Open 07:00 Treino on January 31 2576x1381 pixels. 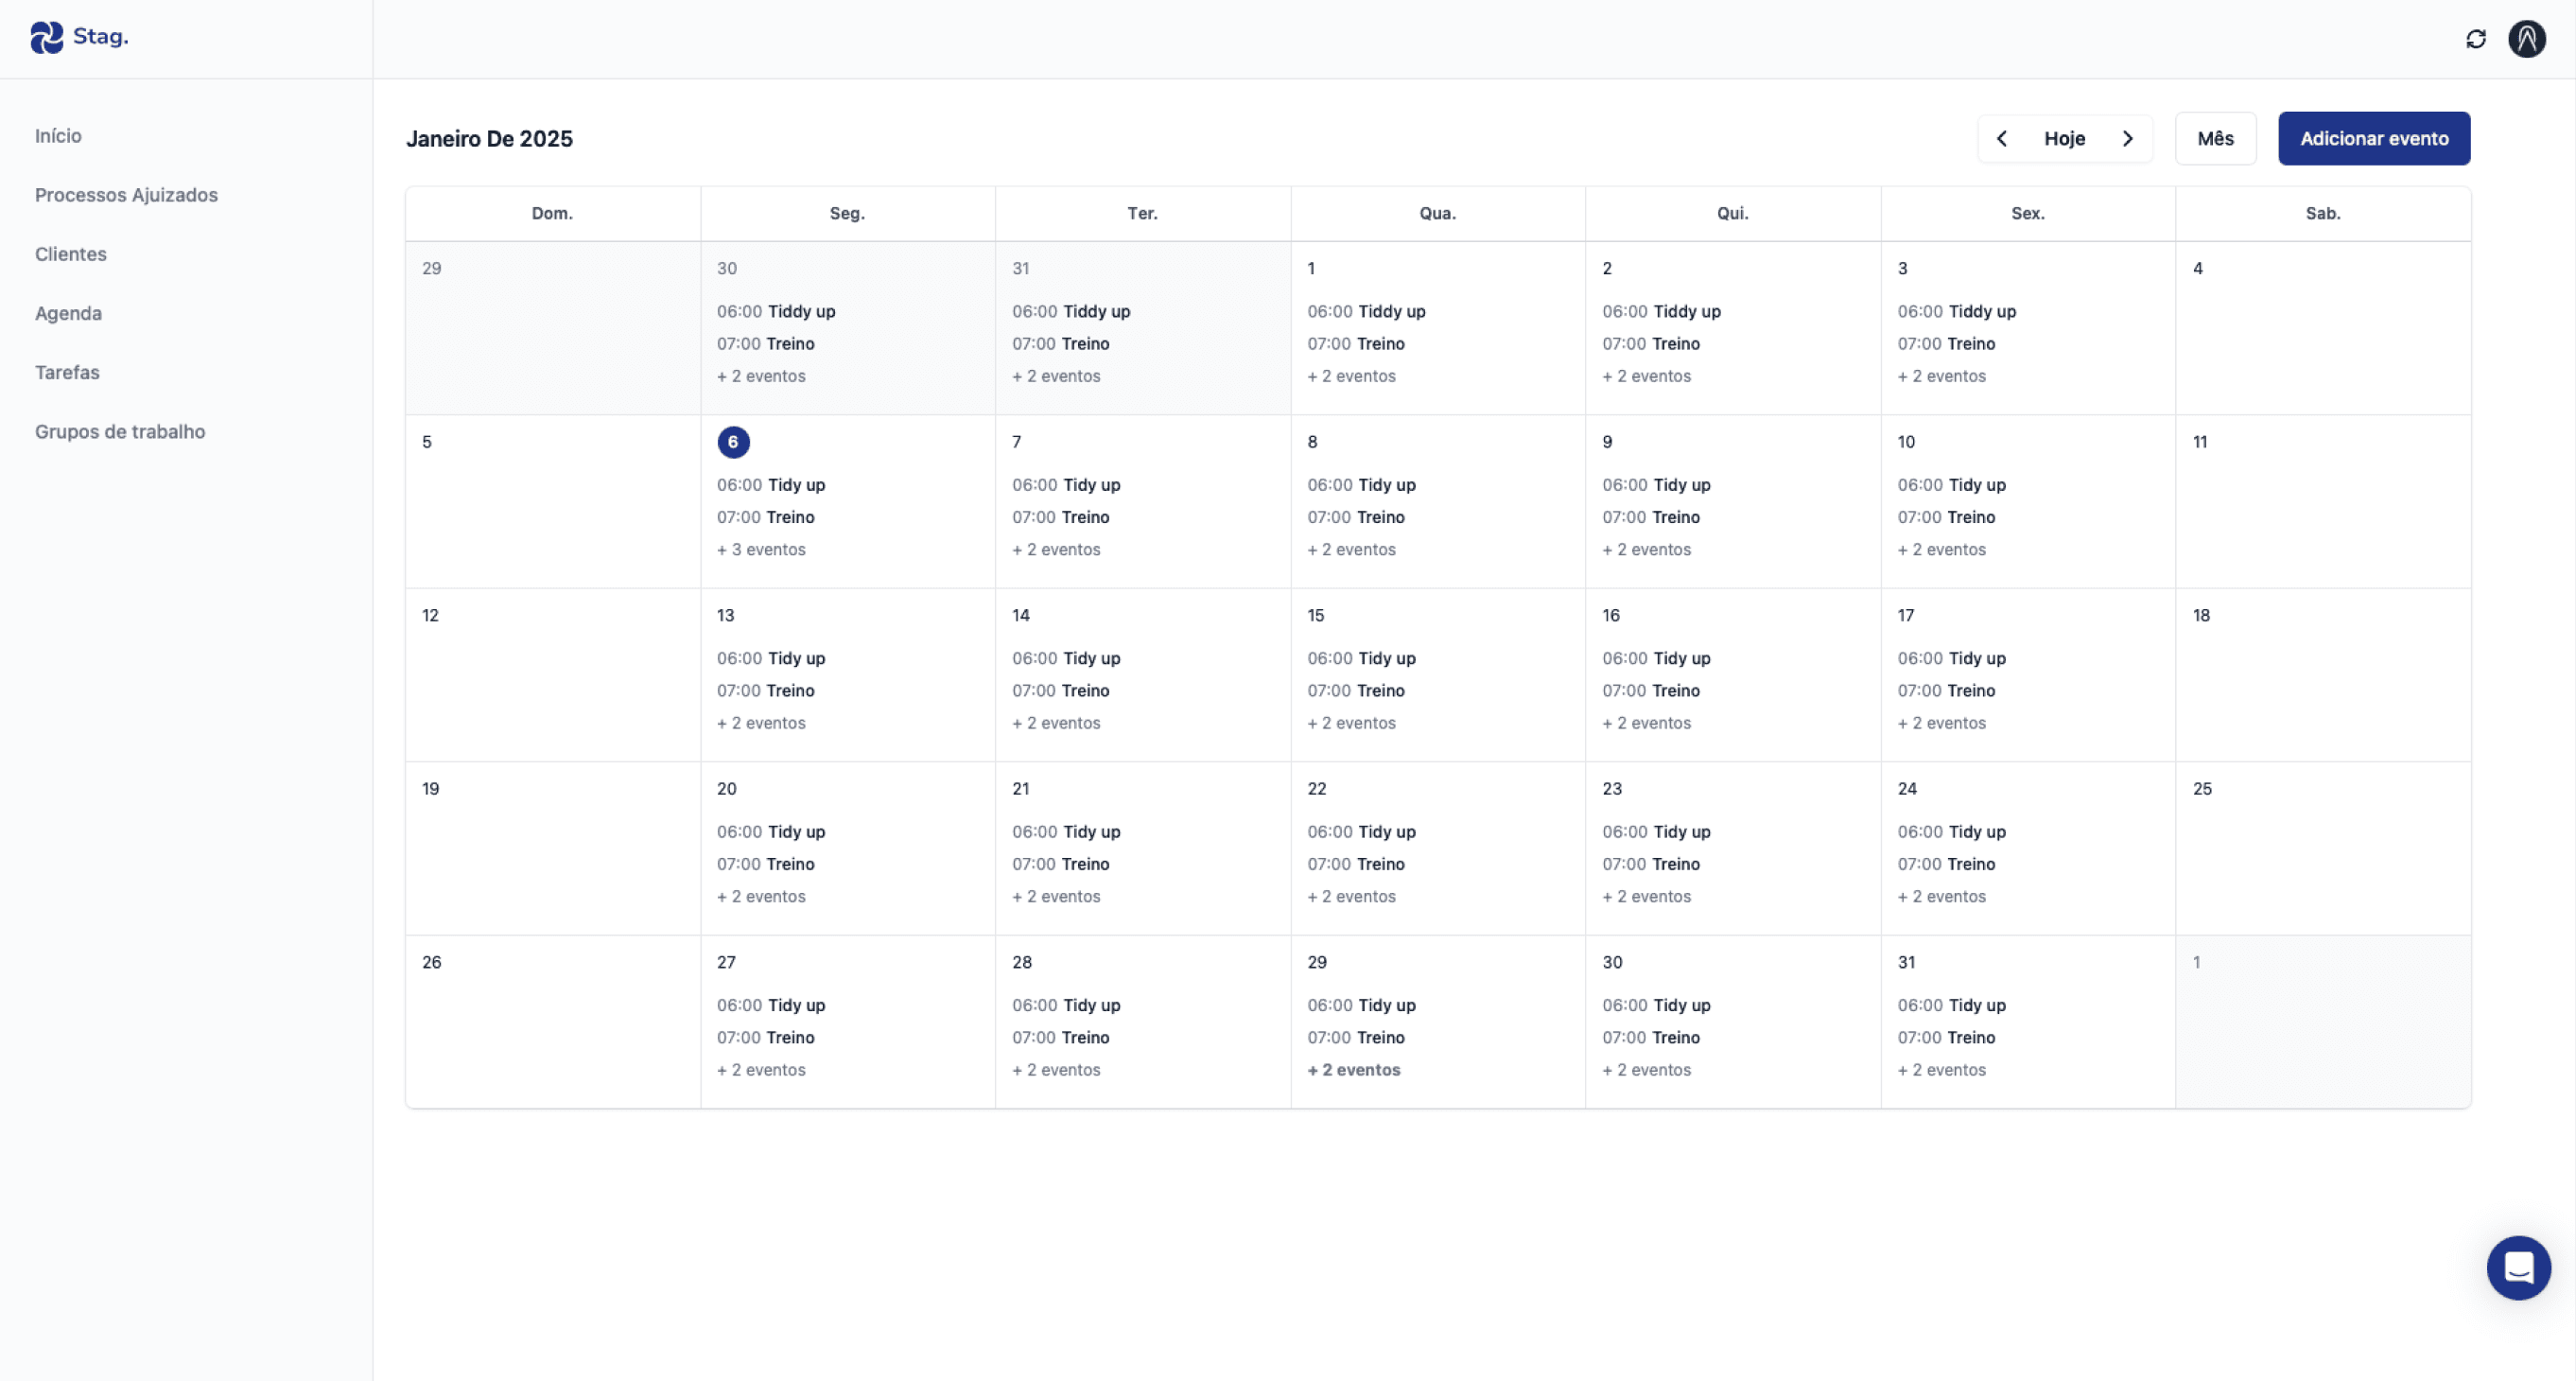coord(1946,1038)
